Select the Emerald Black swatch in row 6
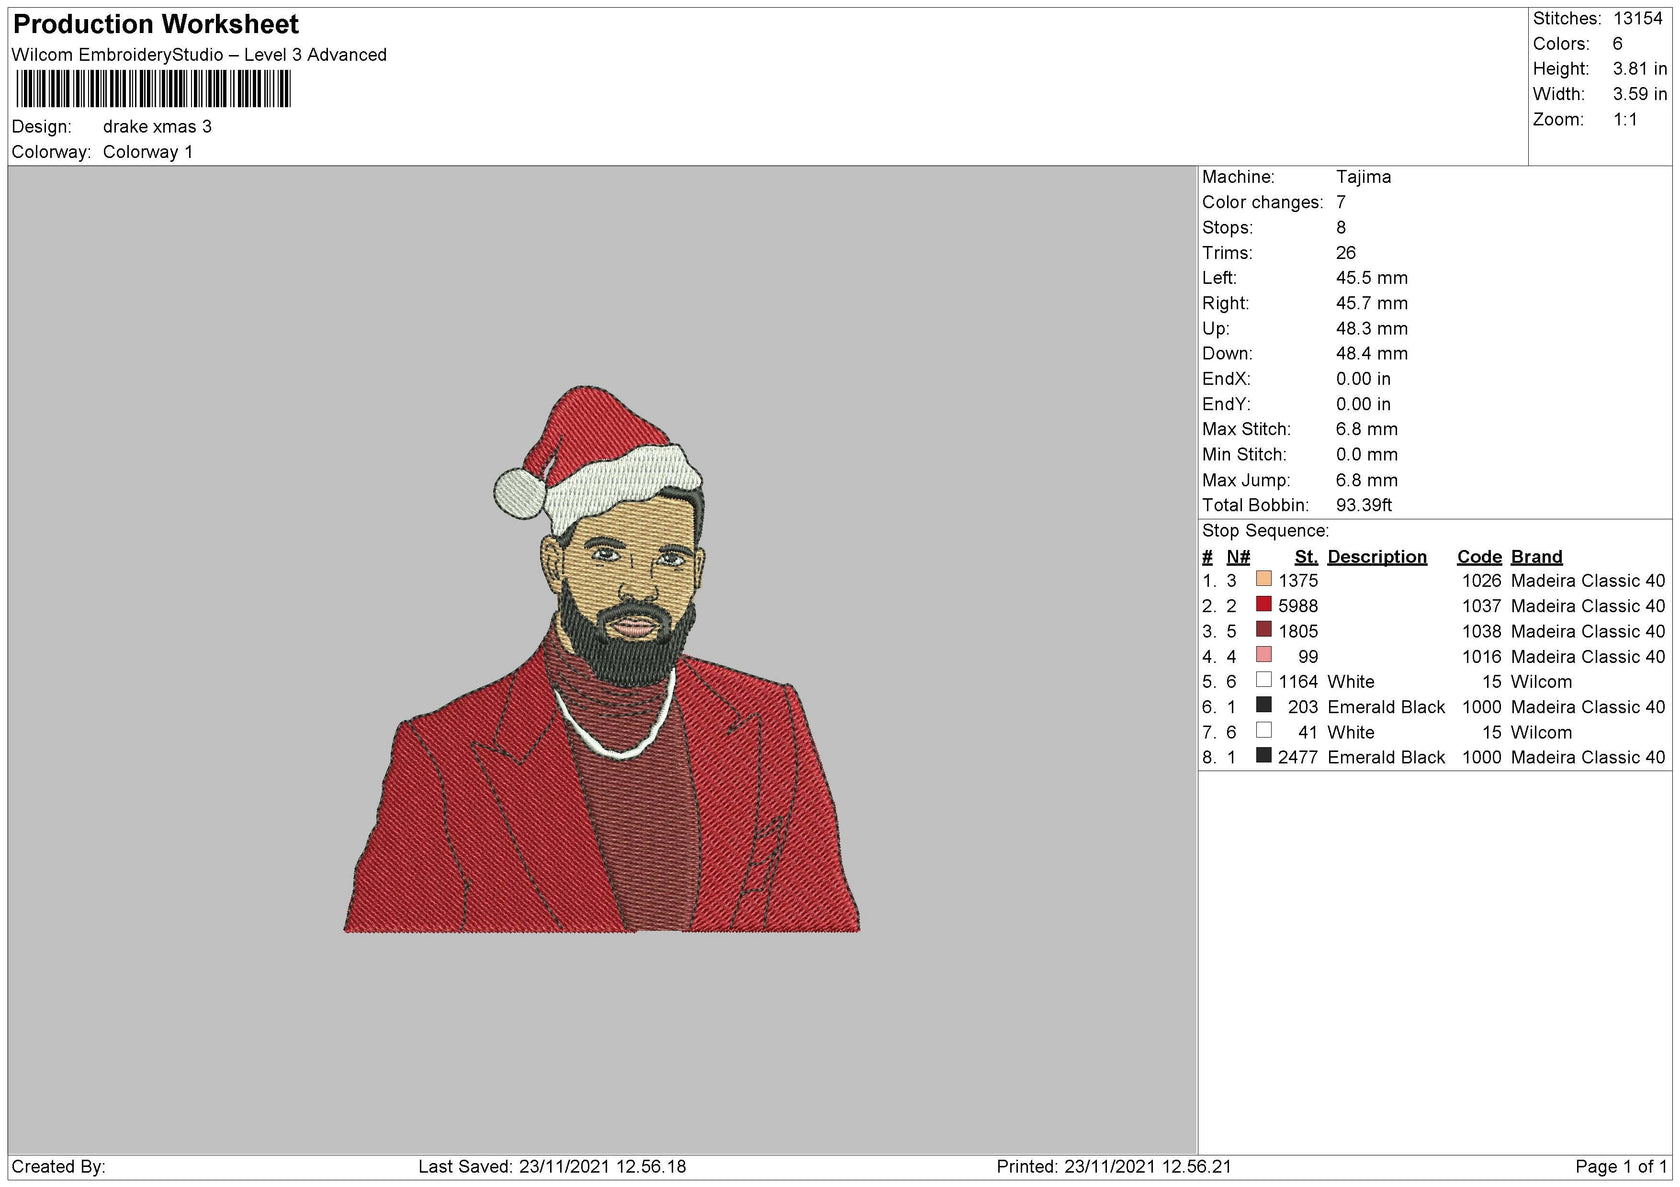 [1265, 706]
